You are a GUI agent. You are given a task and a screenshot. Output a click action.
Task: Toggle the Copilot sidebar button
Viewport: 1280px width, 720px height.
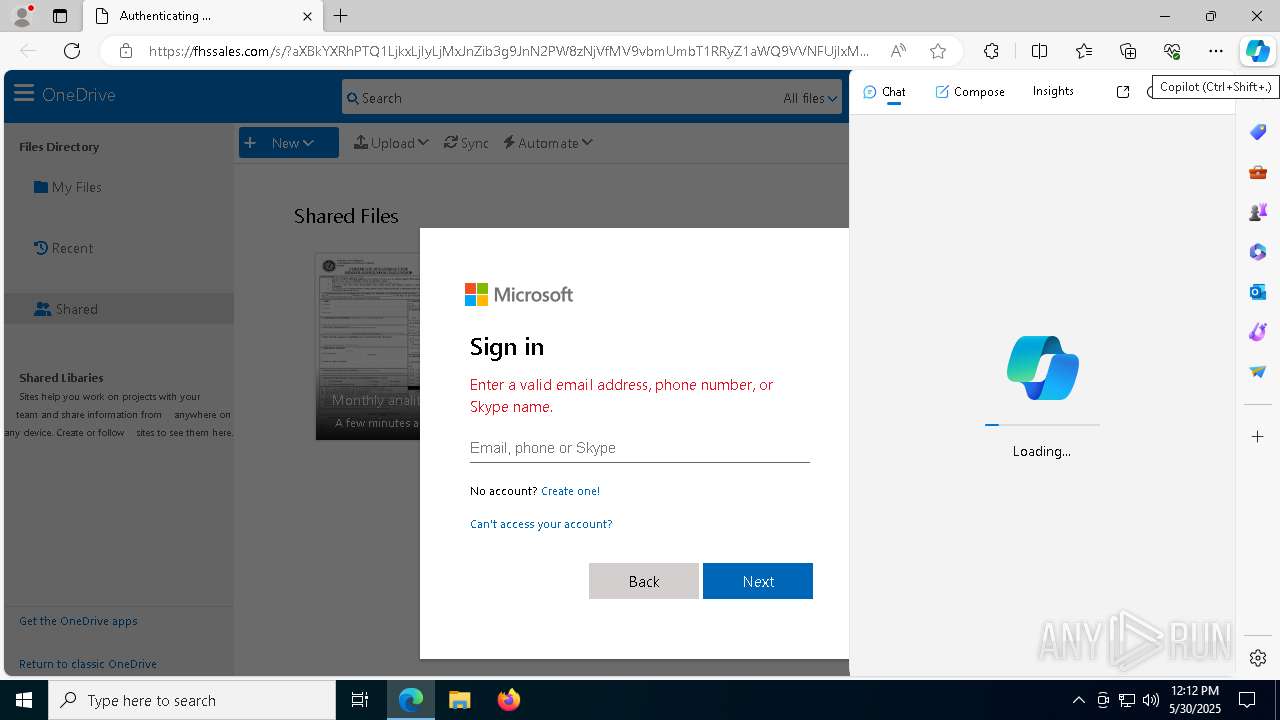(x=1257, y=51)
